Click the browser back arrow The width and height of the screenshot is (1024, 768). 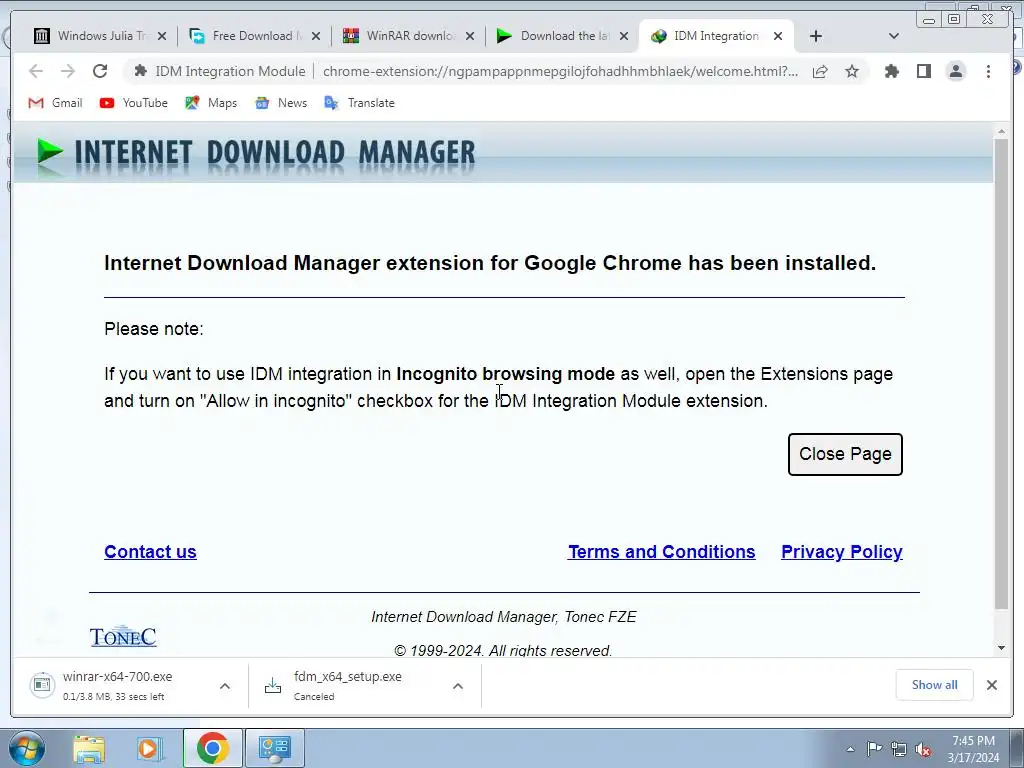point(36,71)
